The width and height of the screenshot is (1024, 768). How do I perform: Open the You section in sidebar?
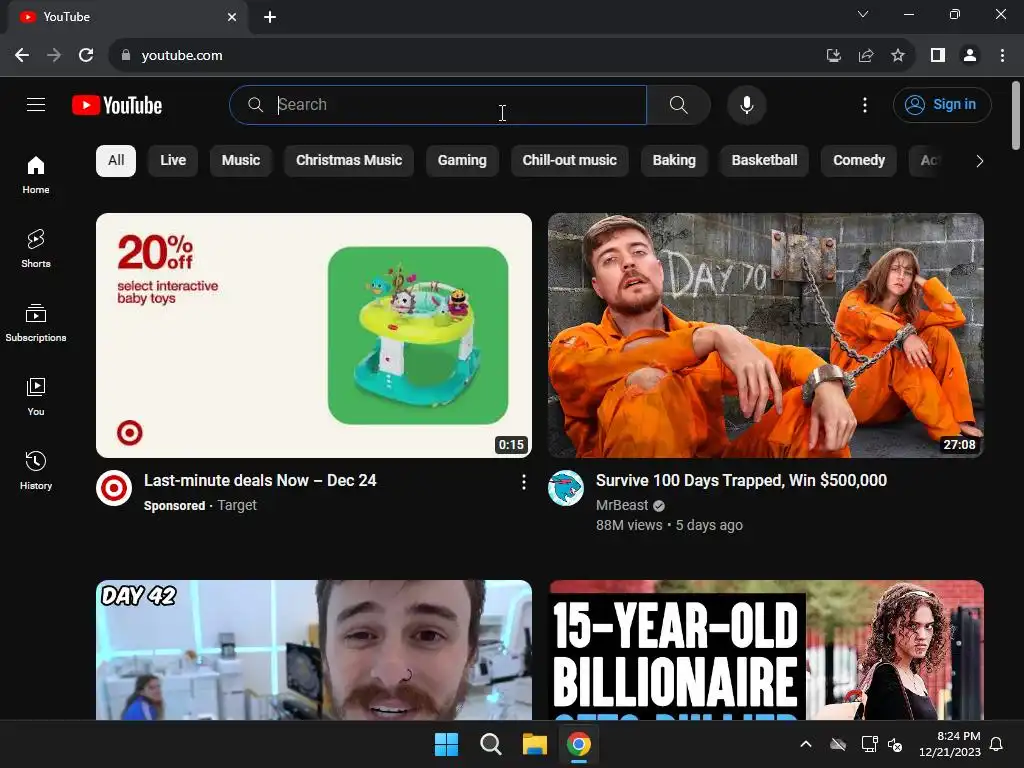point(36,396)
